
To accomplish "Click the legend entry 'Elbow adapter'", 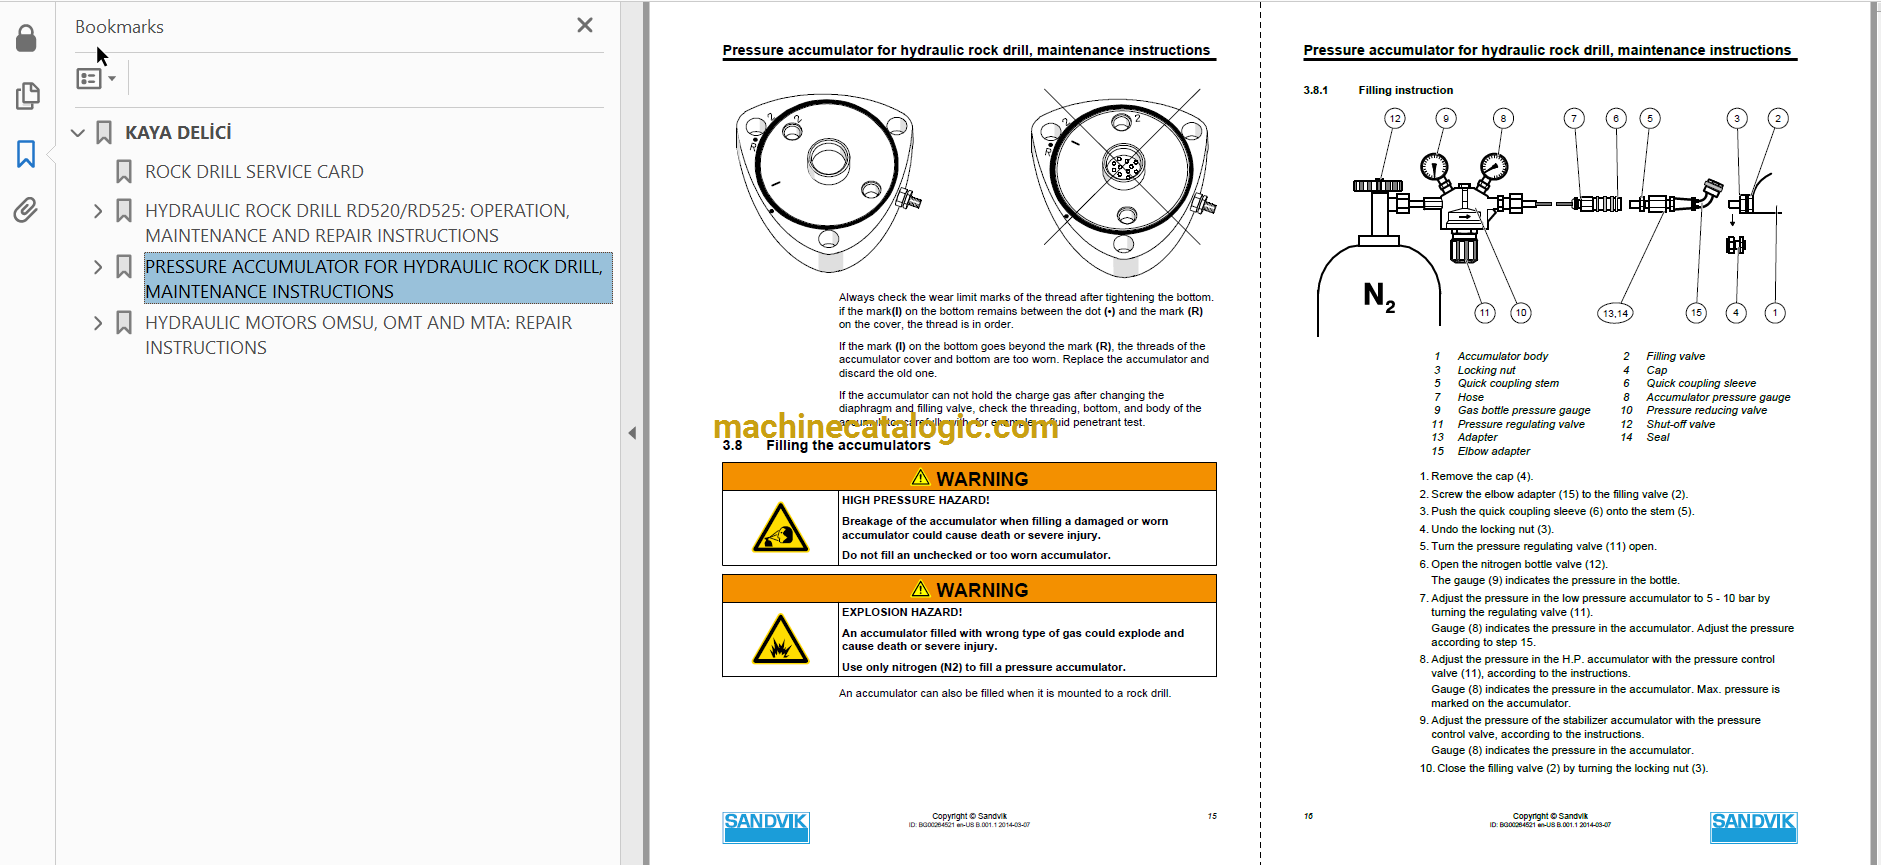I will tap(1493, 451).
